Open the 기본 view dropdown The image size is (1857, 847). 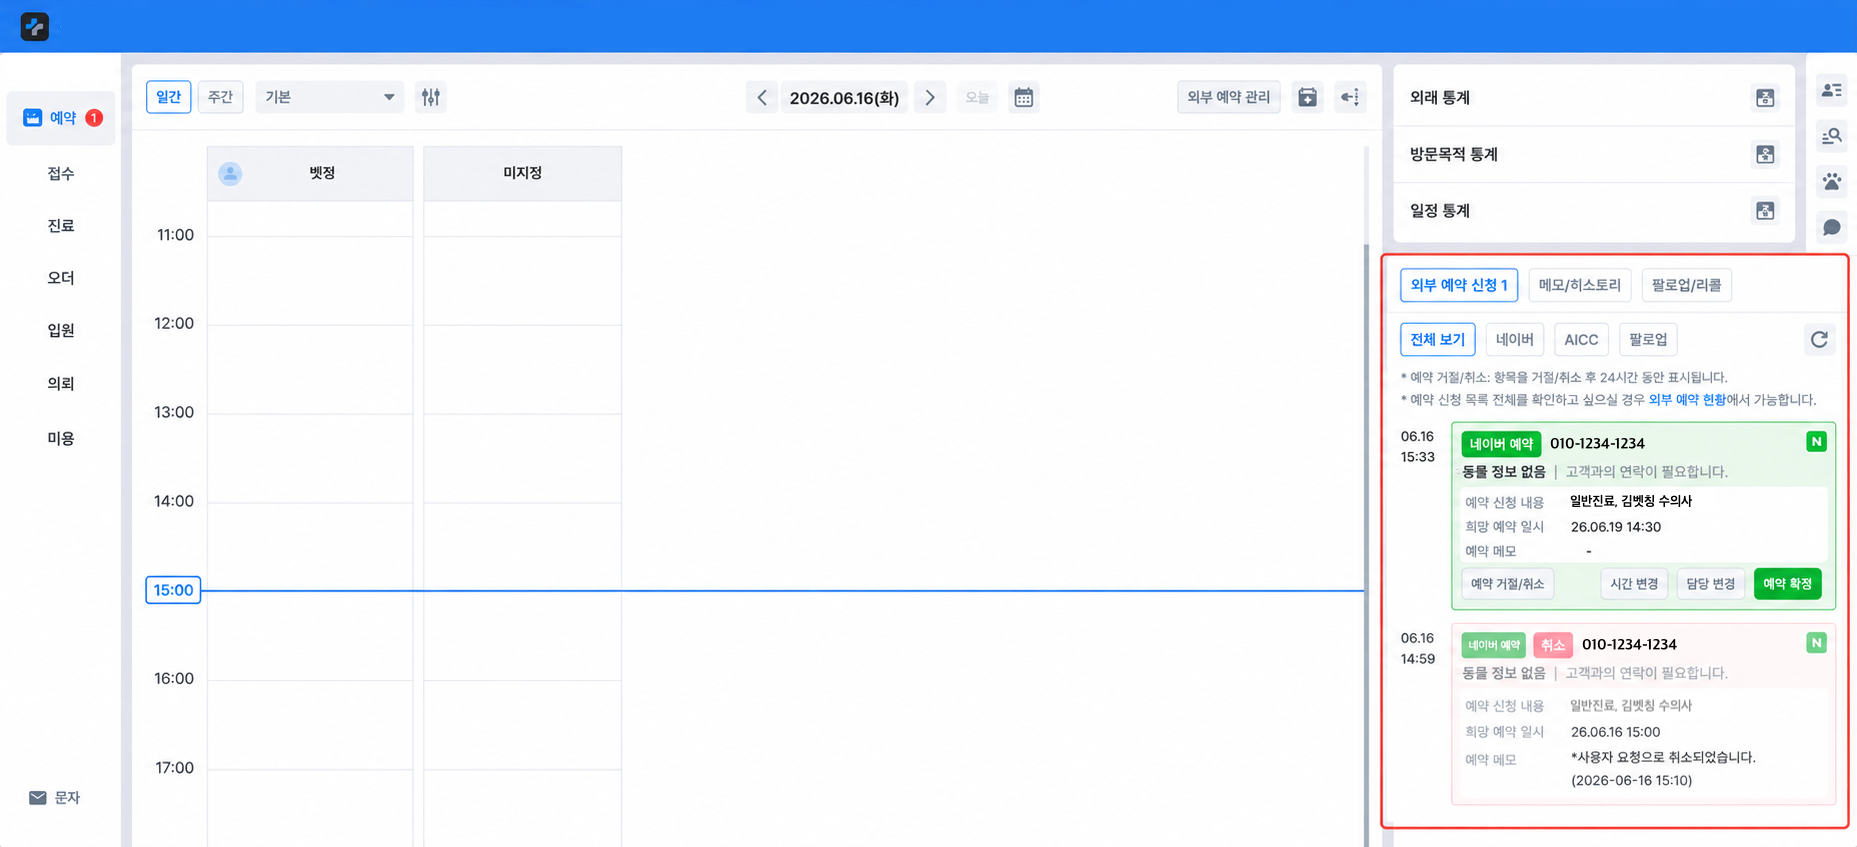[329, 97]
